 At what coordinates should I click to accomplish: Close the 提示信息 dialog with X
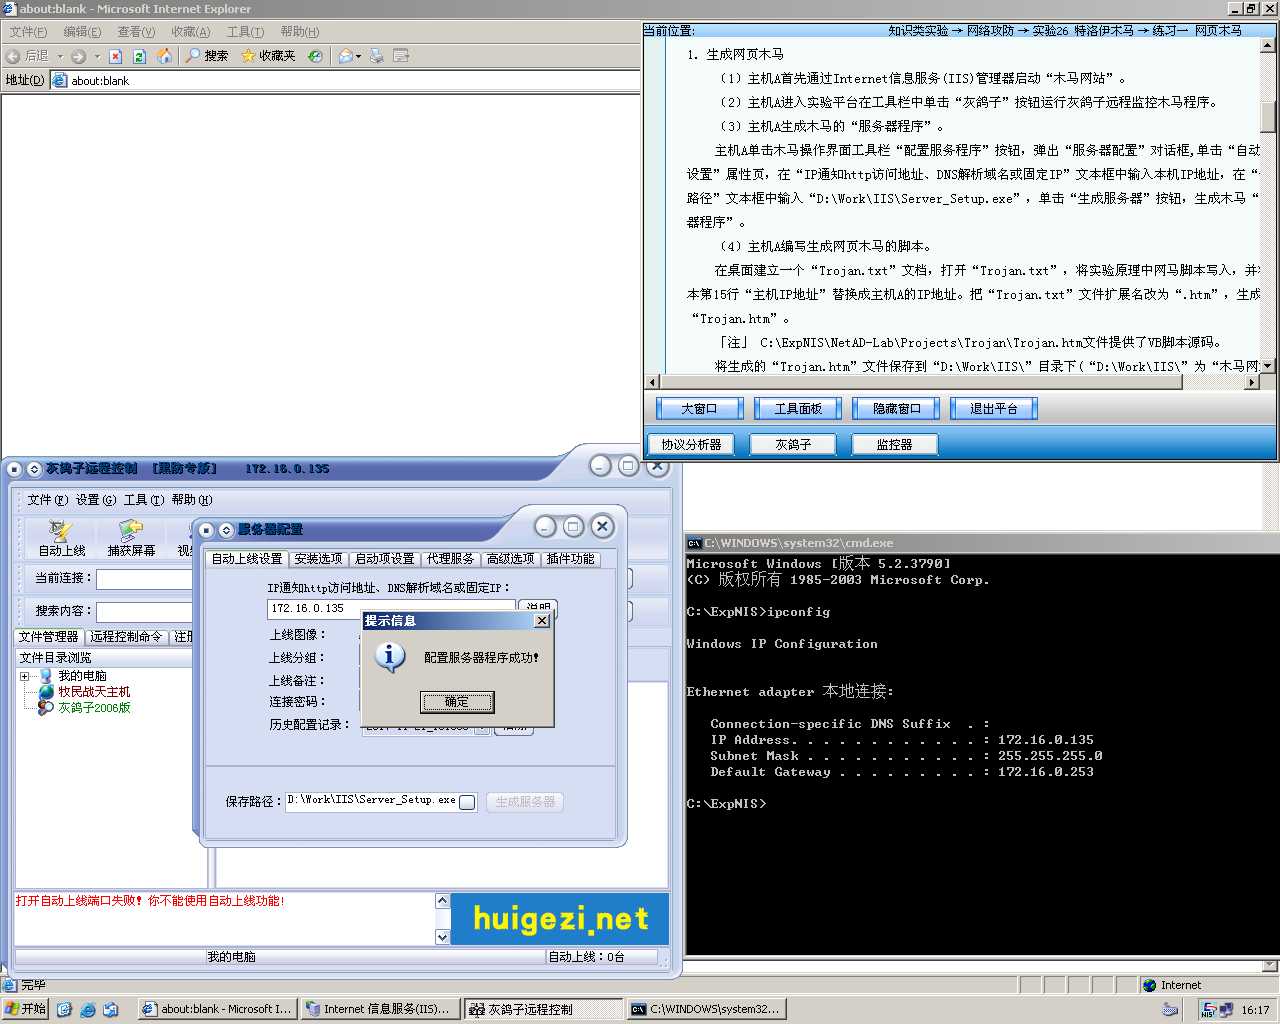point(542,621)
